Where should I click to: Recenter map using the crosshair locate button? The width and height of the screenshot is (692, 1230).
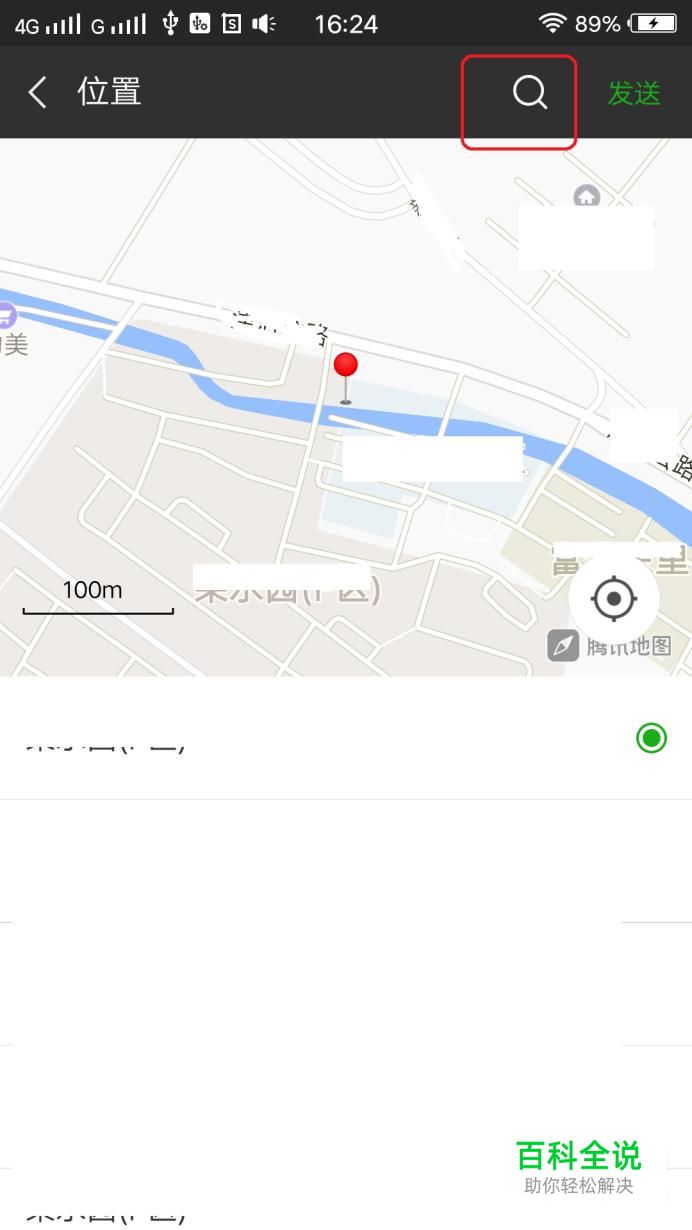tap(614, 599)
